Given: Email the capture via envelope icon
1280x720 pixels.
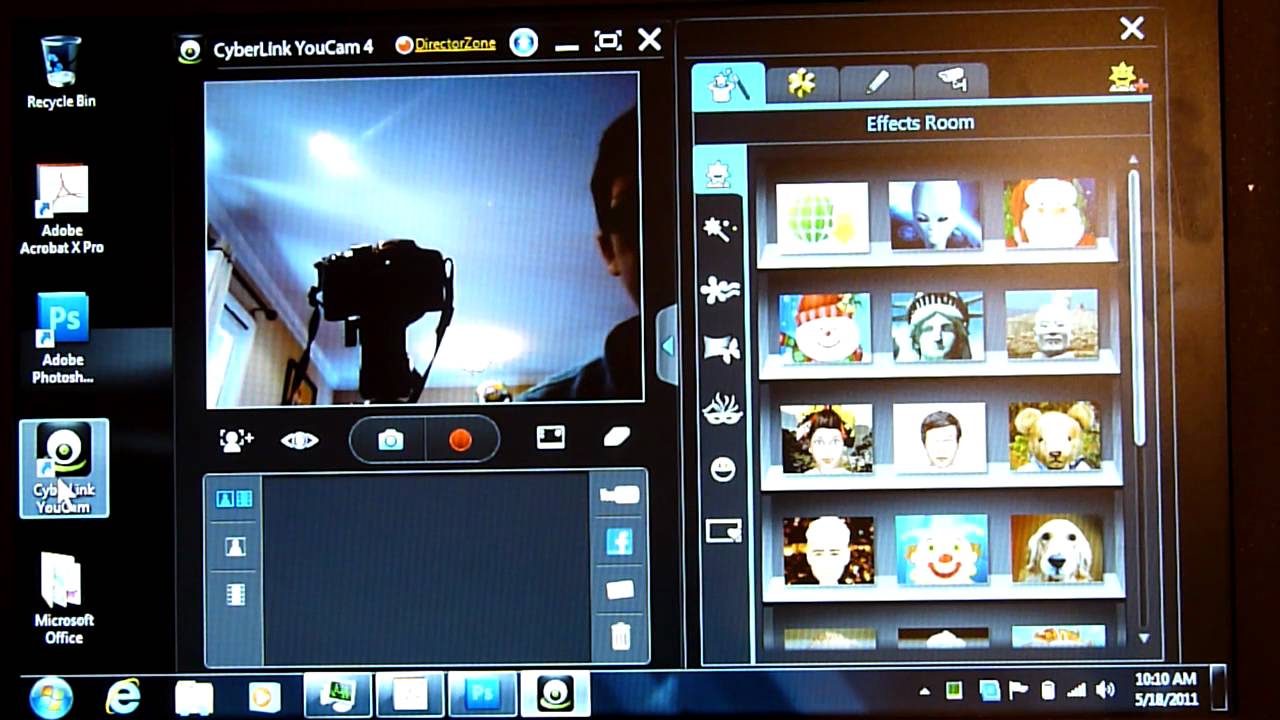Looking at the screenshot, I should click(x=620, y=589).
